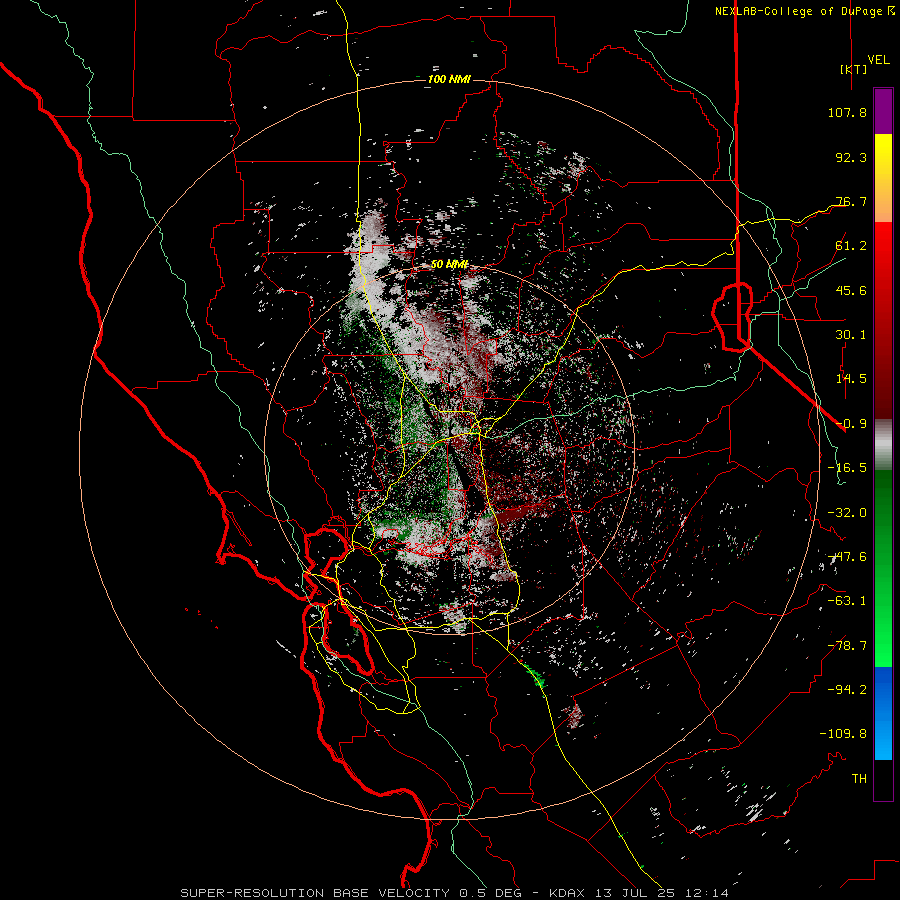Click the 45.6 scale label
This screenshot has height=900, width=900.
point(851,290)
